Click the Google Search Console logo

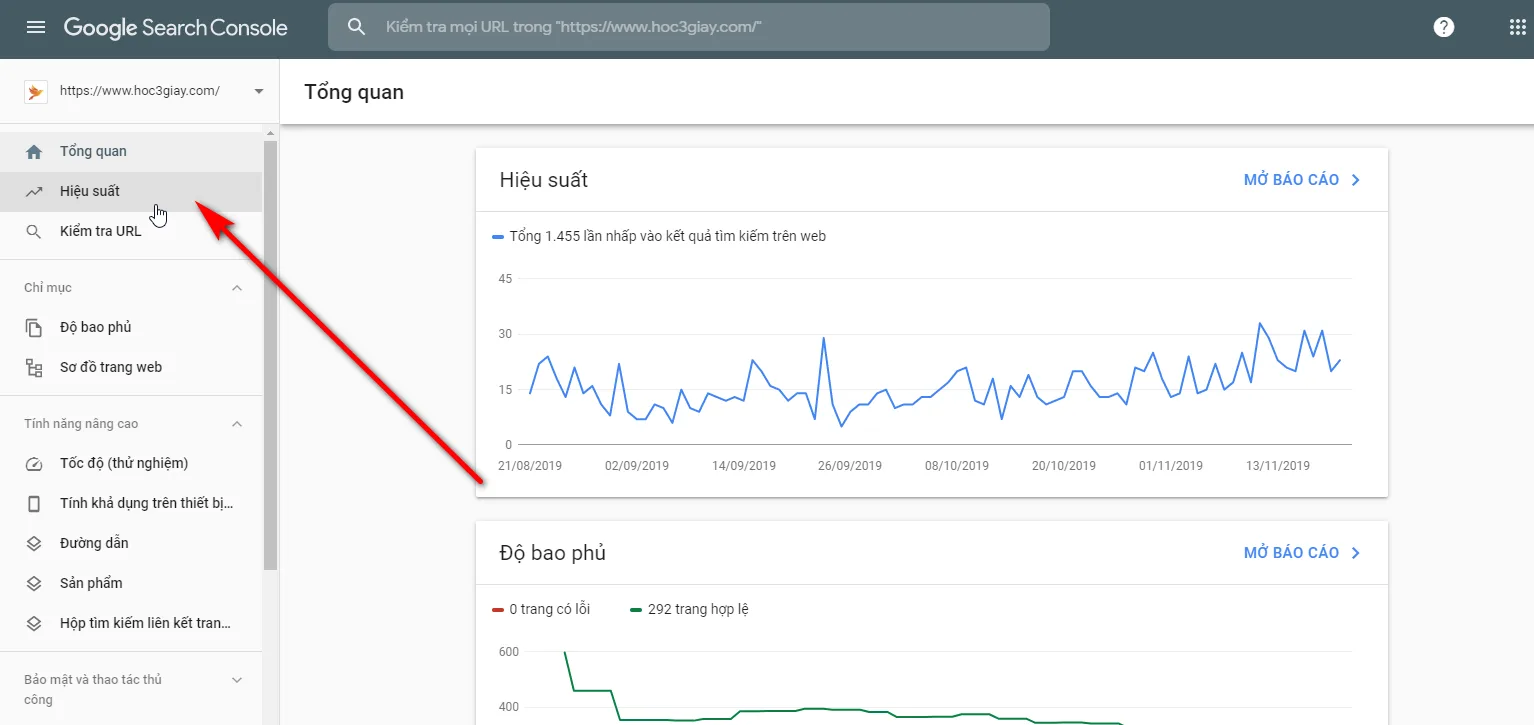tap(176, 28)
